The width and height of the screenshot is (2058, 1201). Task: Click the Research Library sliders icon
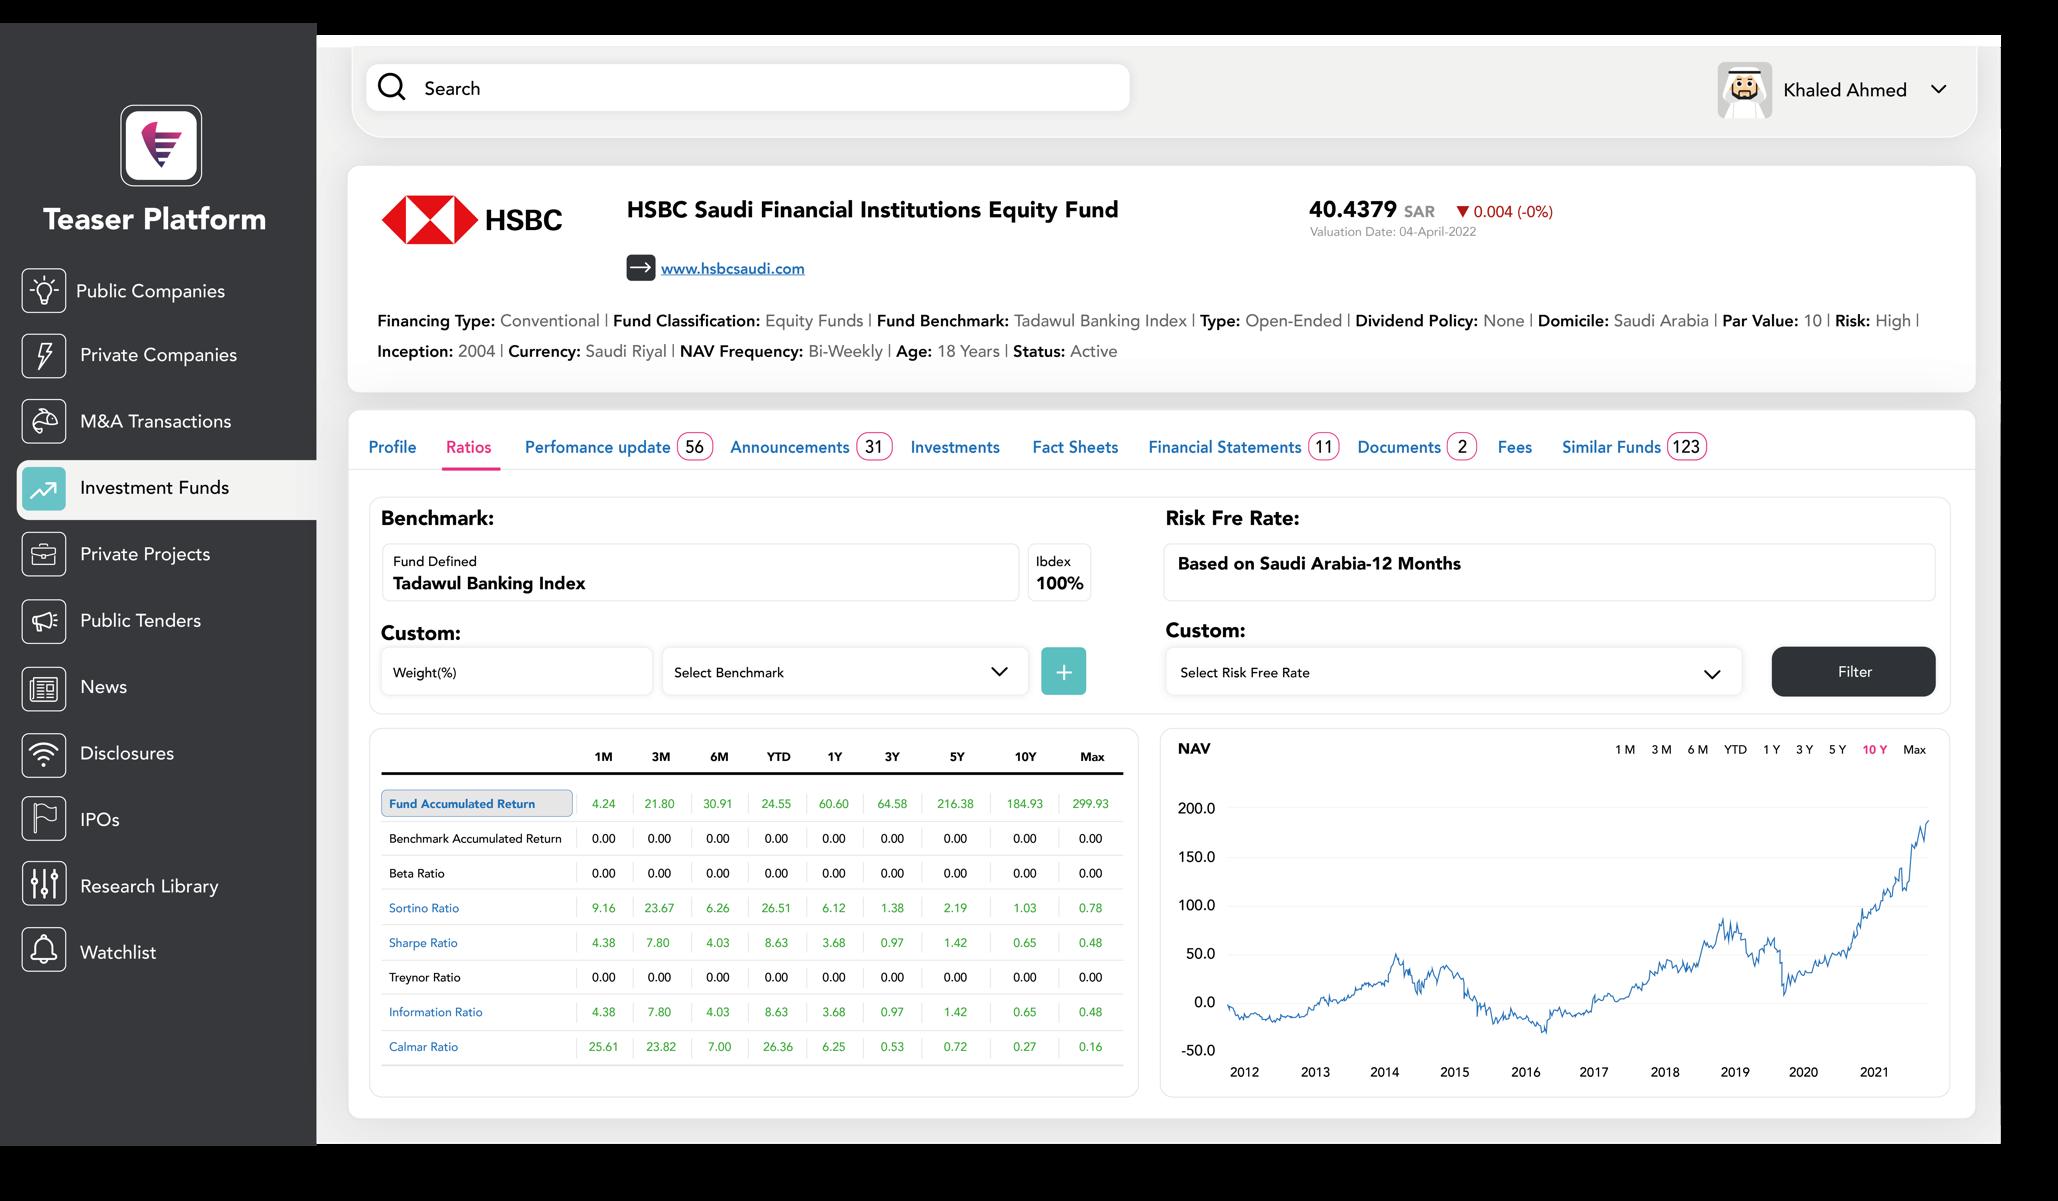click(x=44, y=884)
